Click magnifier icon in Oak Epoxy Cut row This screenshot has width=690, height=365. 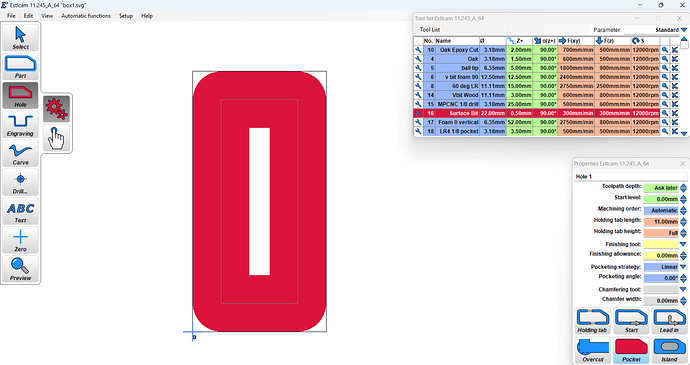coord(665,50)
